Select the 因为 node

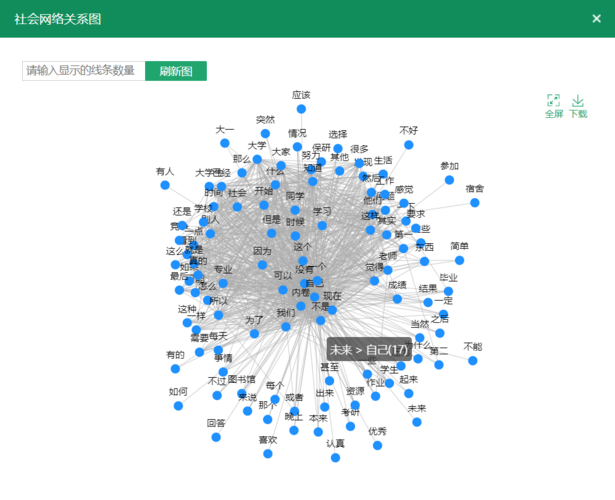tap(262, 265)
